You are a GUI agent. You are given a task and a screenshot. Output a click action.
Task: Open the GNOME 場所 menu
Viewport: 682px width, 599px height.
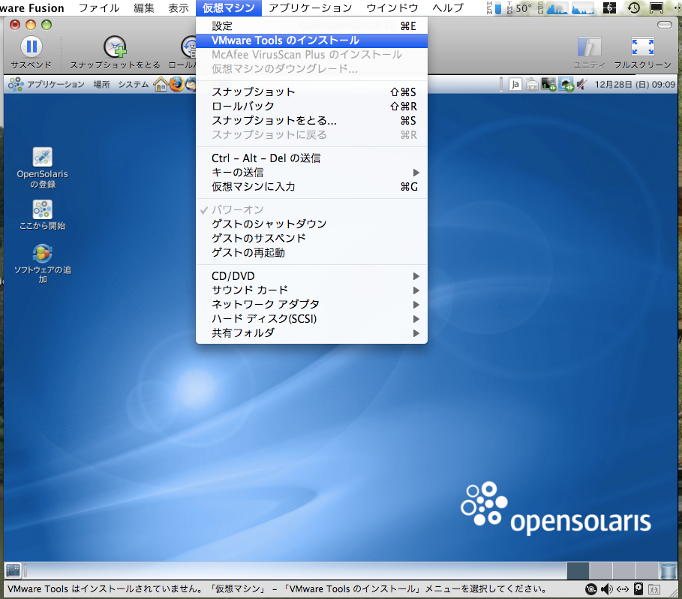101,84
